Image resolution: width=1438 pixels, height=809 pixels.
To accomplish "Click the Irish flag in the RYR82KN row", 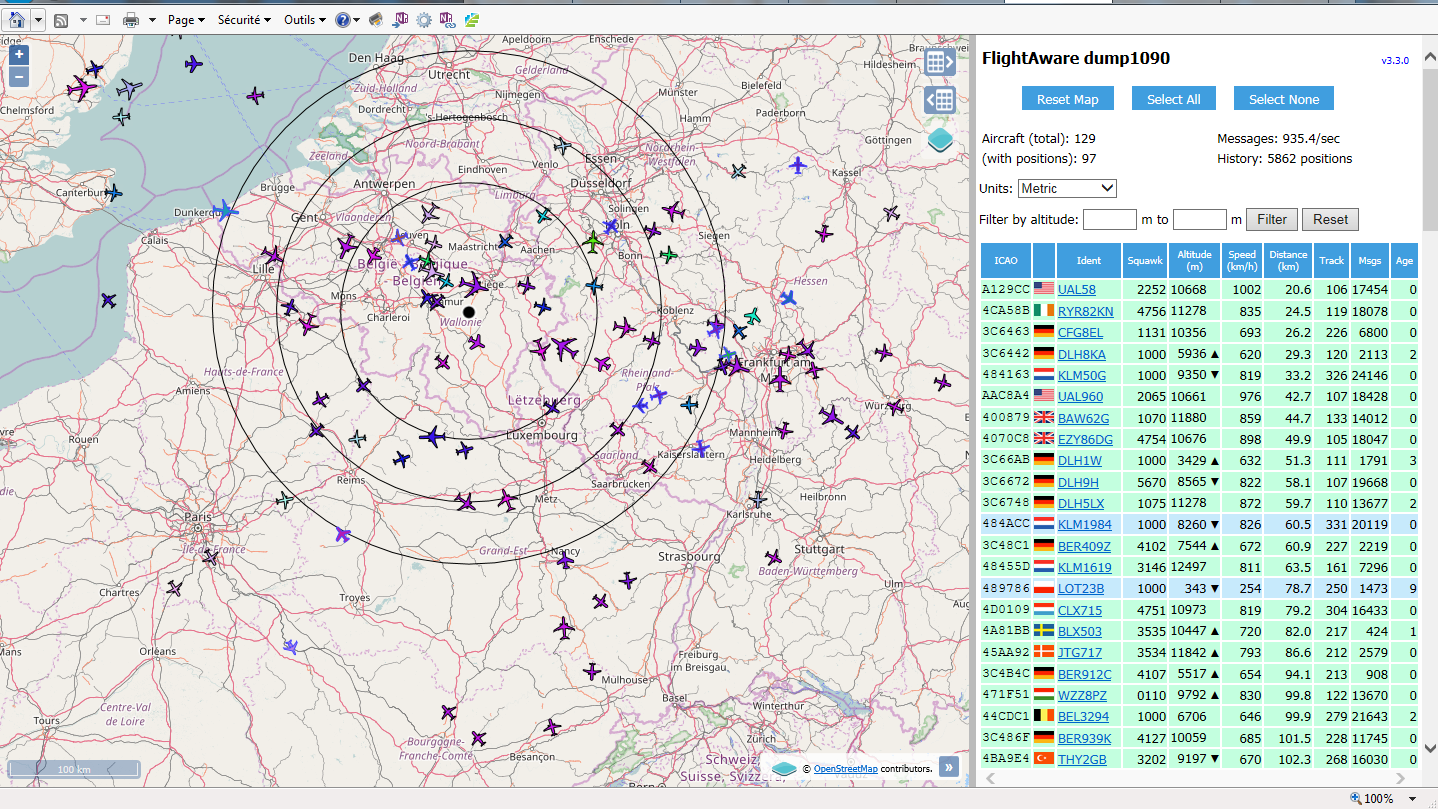I will coord(1044,311).
